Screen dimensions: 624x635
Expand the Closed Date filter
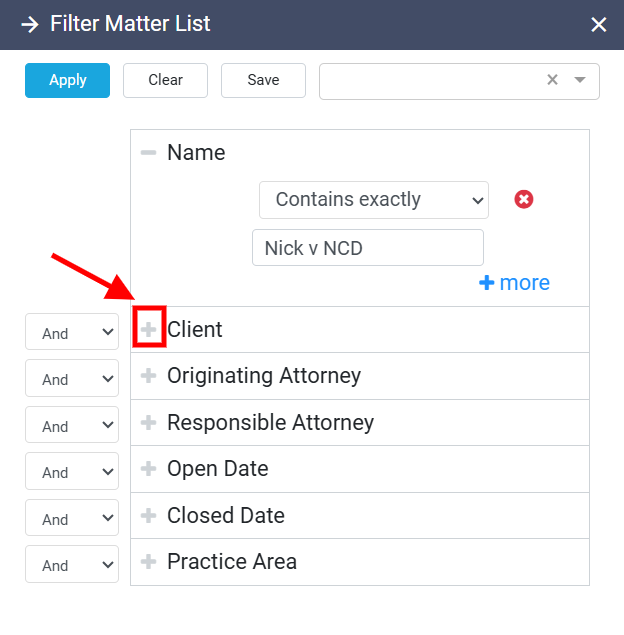click(148, 515)
